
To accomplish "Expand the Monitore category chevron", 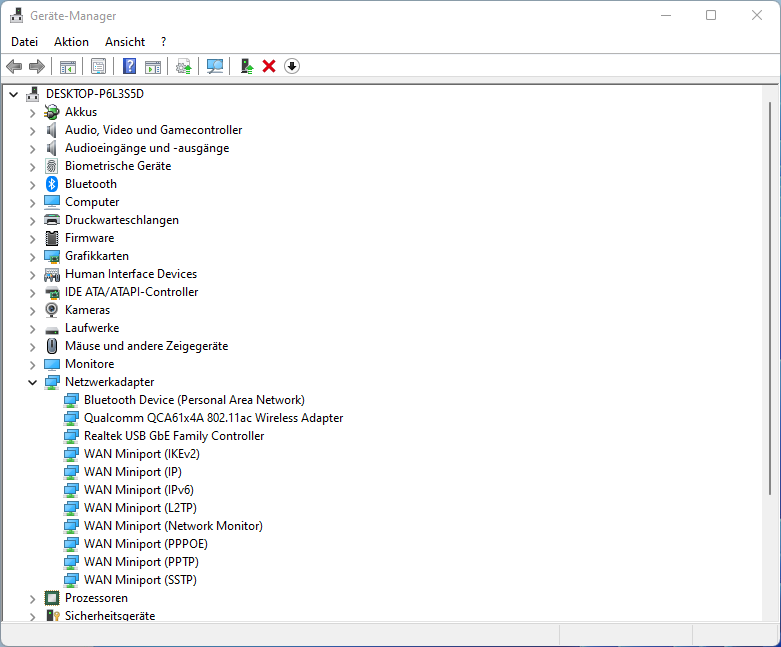I will point(32,365).
